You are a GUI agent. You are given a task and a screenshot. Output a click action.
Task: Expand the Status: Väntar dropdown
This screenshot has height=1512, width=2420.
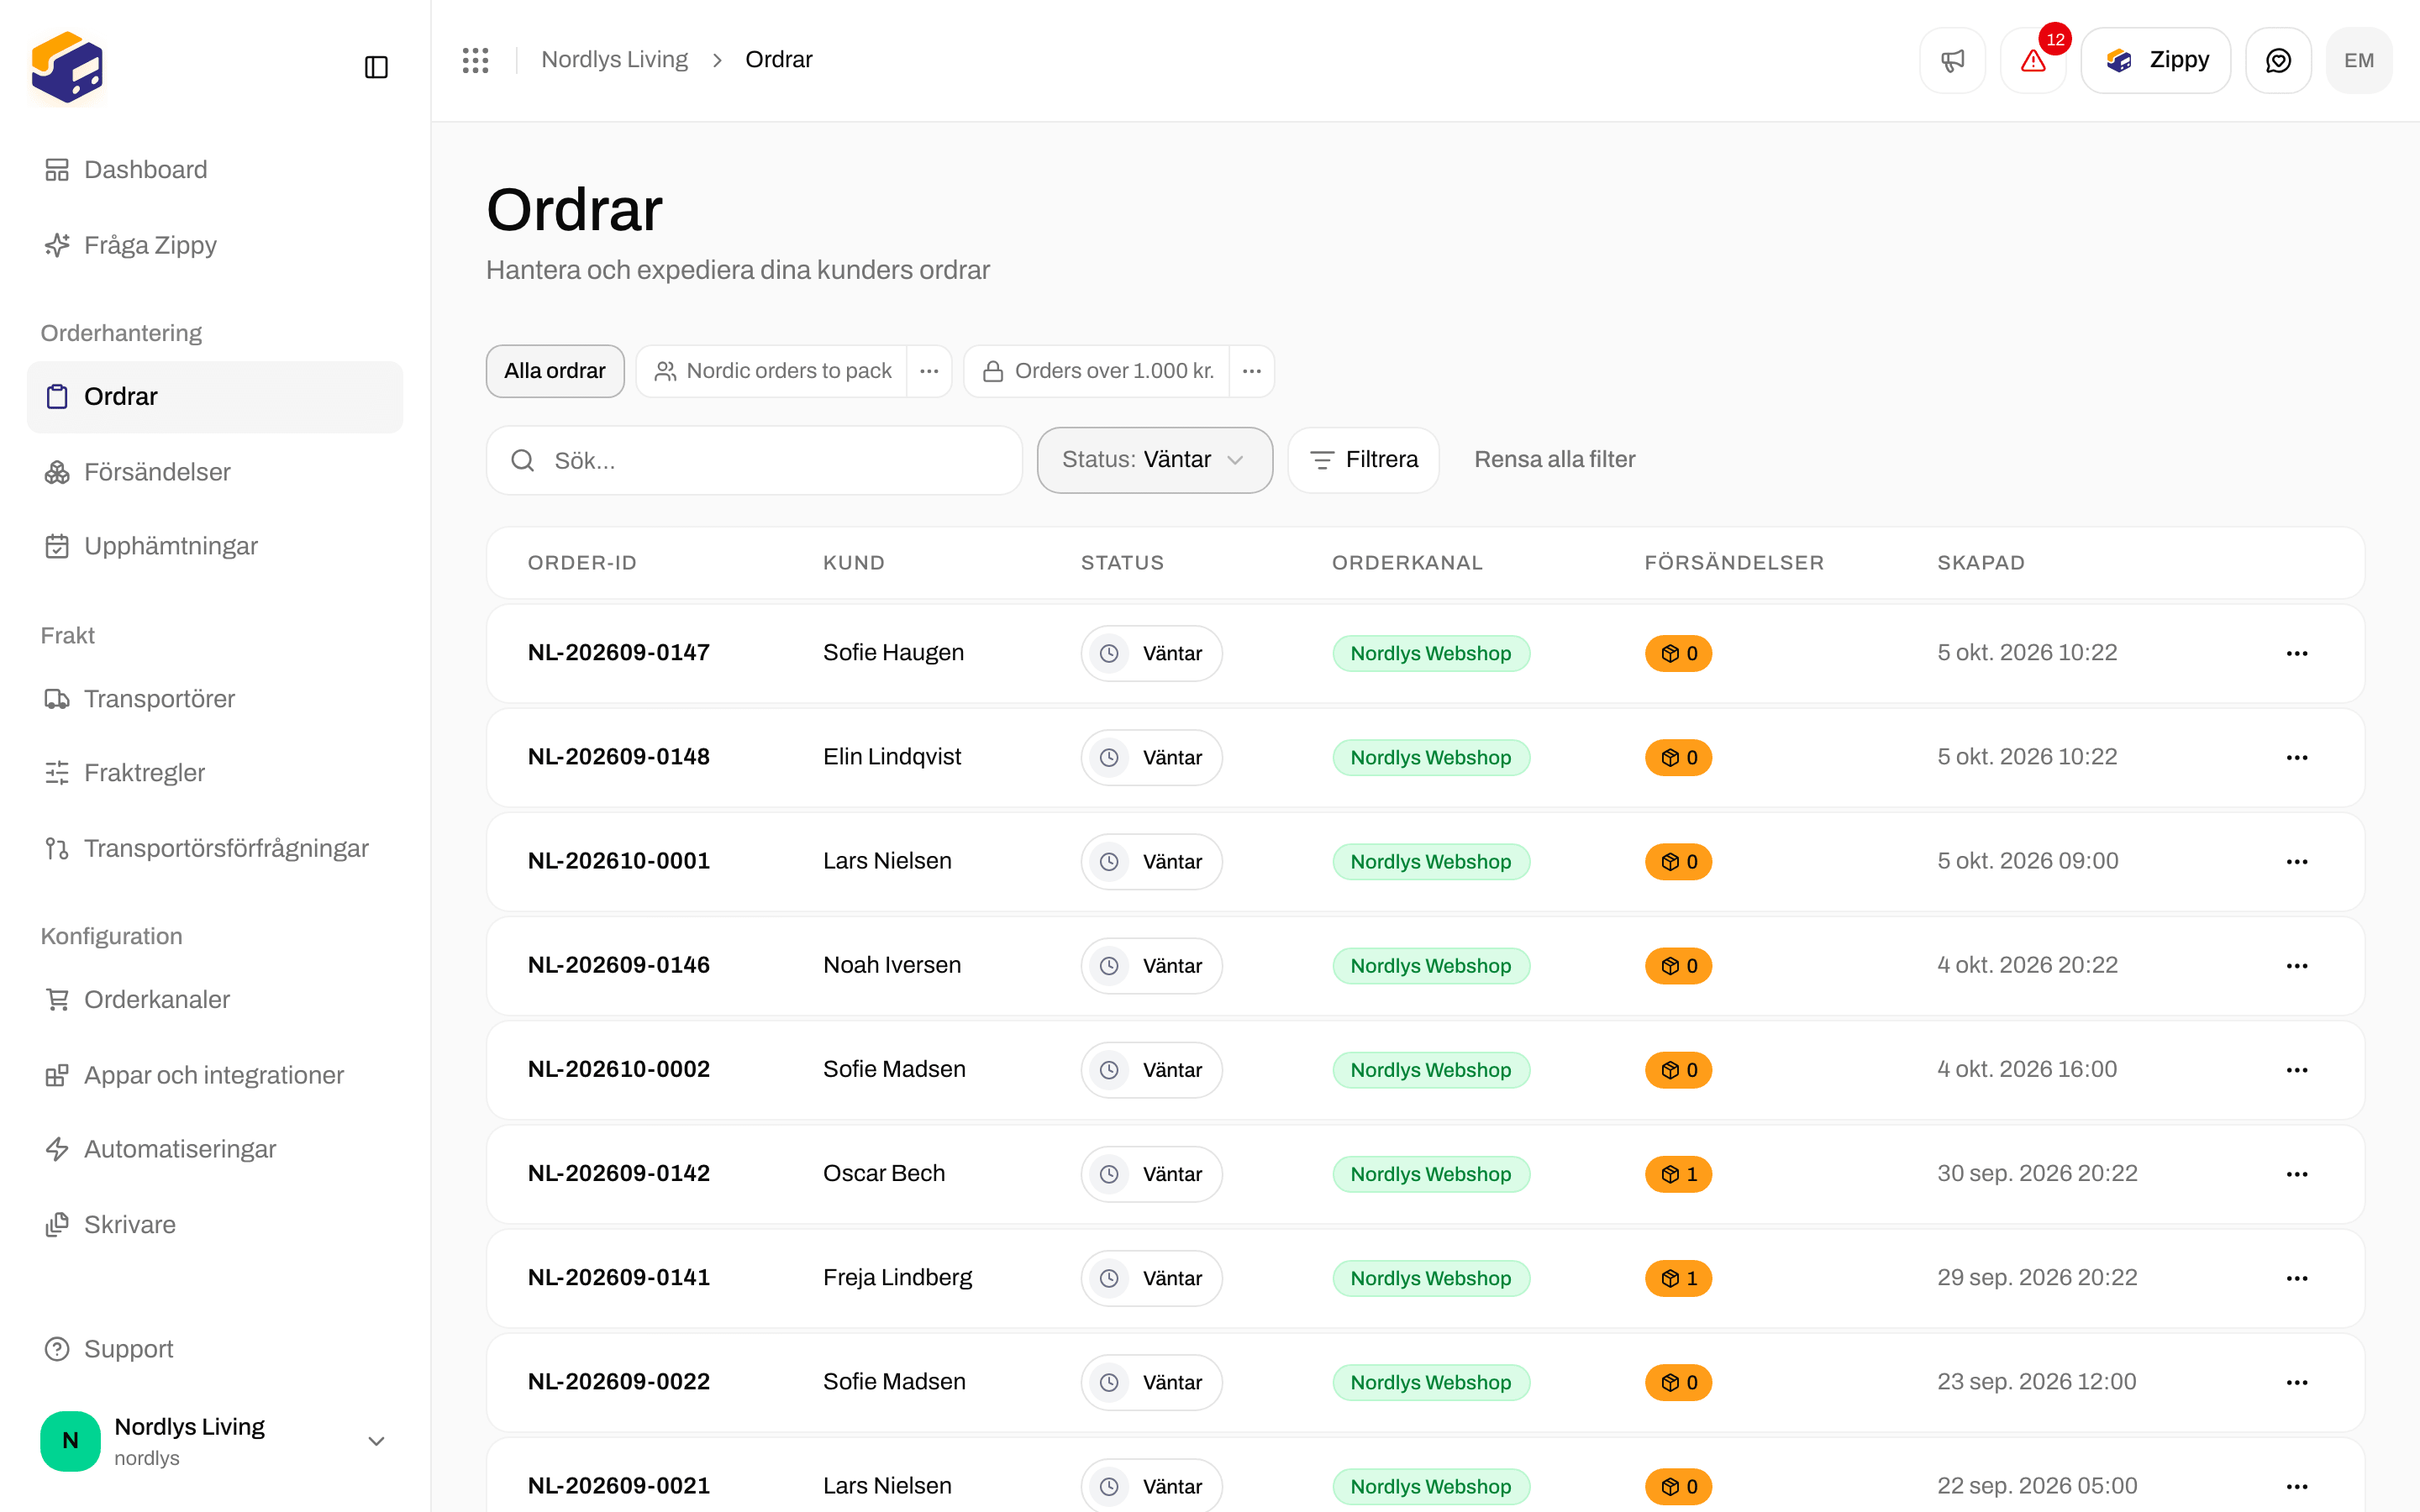tap(1154, 460)
